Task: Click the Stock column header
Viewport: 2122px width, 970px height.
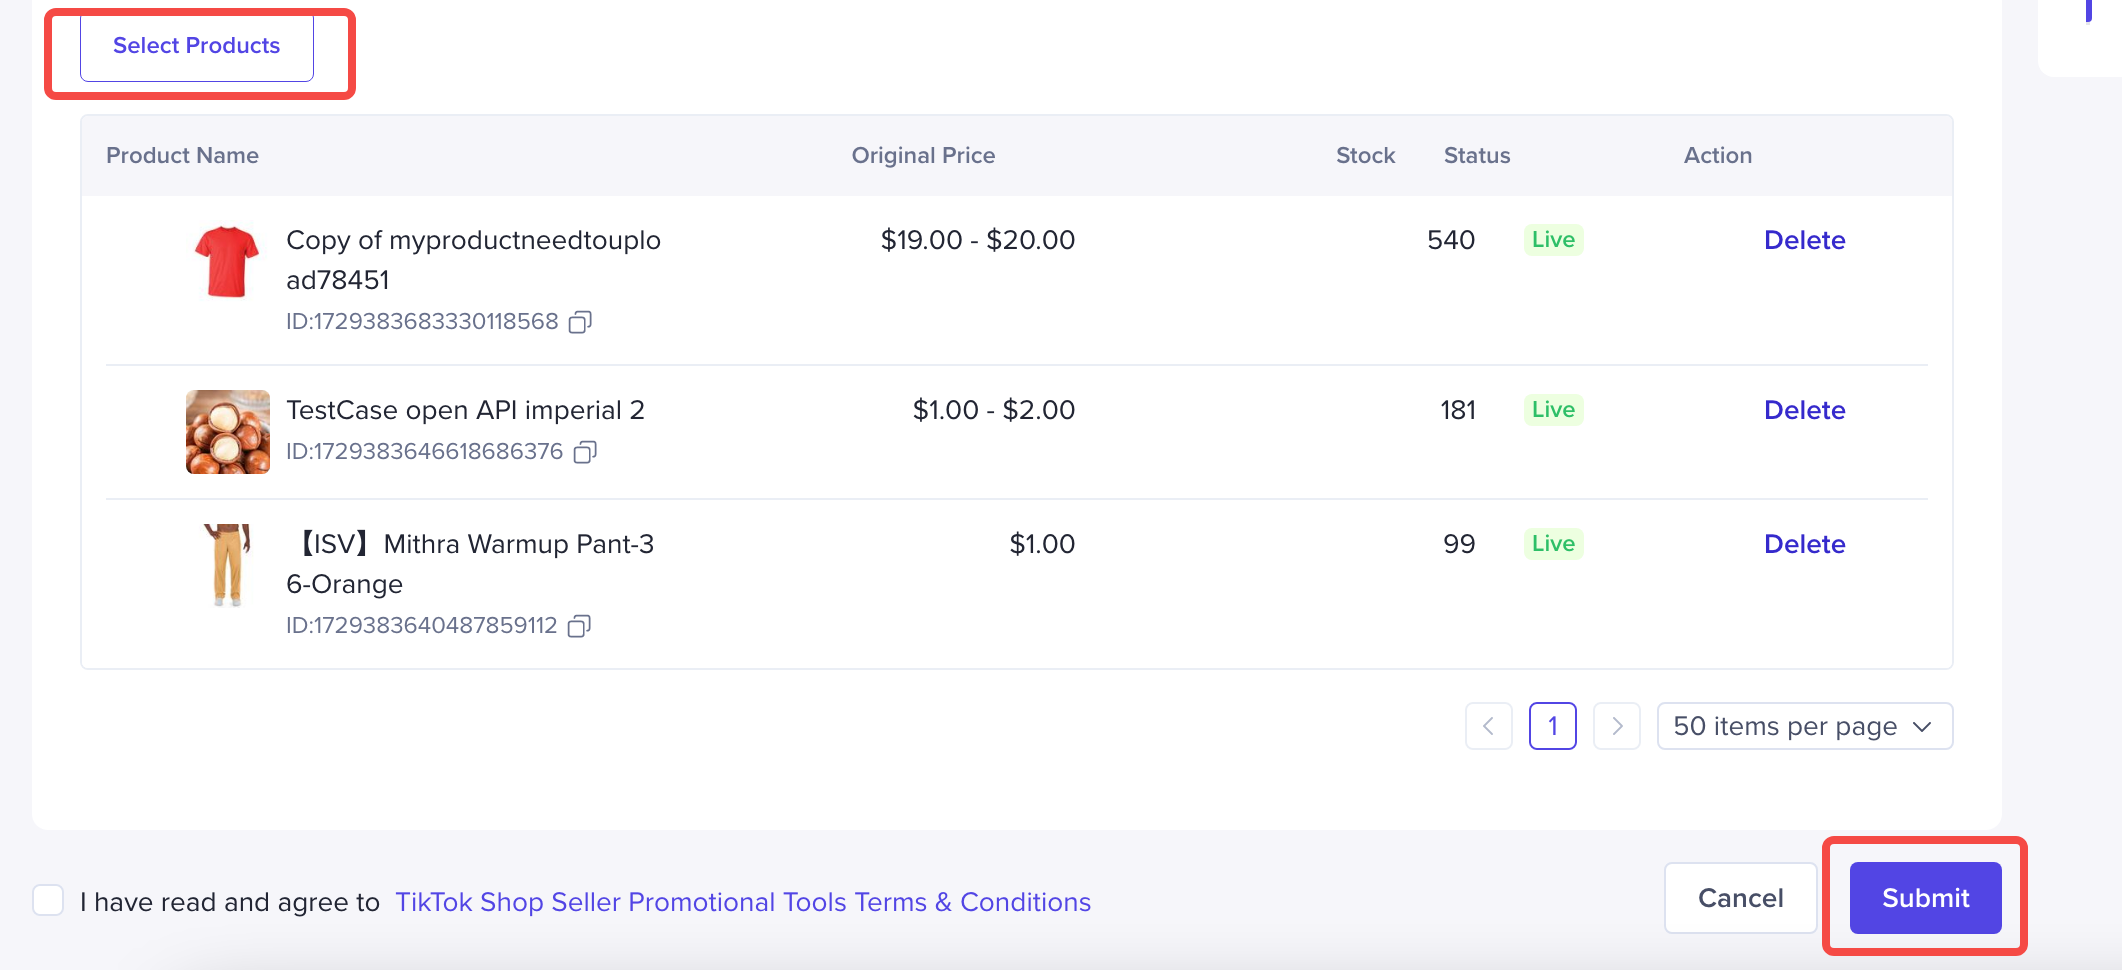Action: (1365, 155)
